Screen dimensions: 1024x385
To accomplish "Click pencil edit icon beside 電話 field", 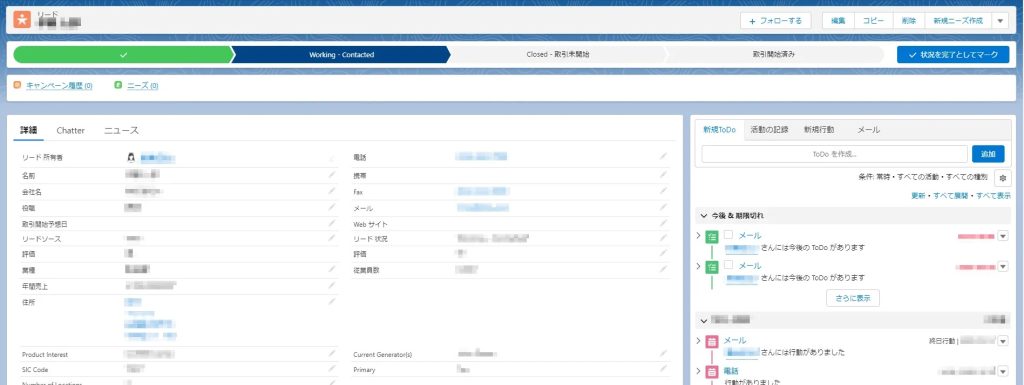I will tap(664, 156).
